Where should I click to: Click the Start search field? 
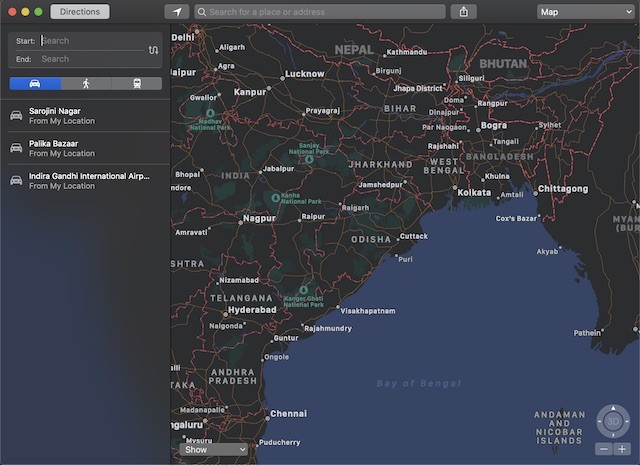click(93, 41)
